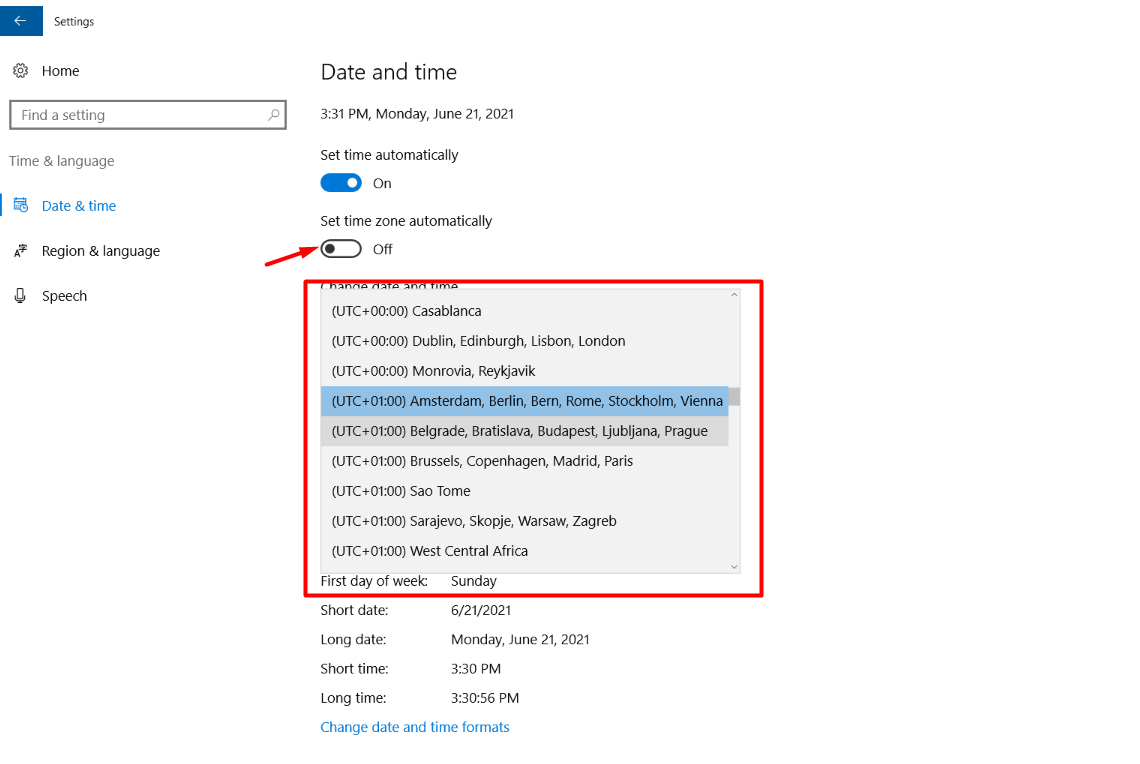The height and width of the screenshot is (764, 1140).
Task: Go to Settings Home
Action: [x=60, y=71]
